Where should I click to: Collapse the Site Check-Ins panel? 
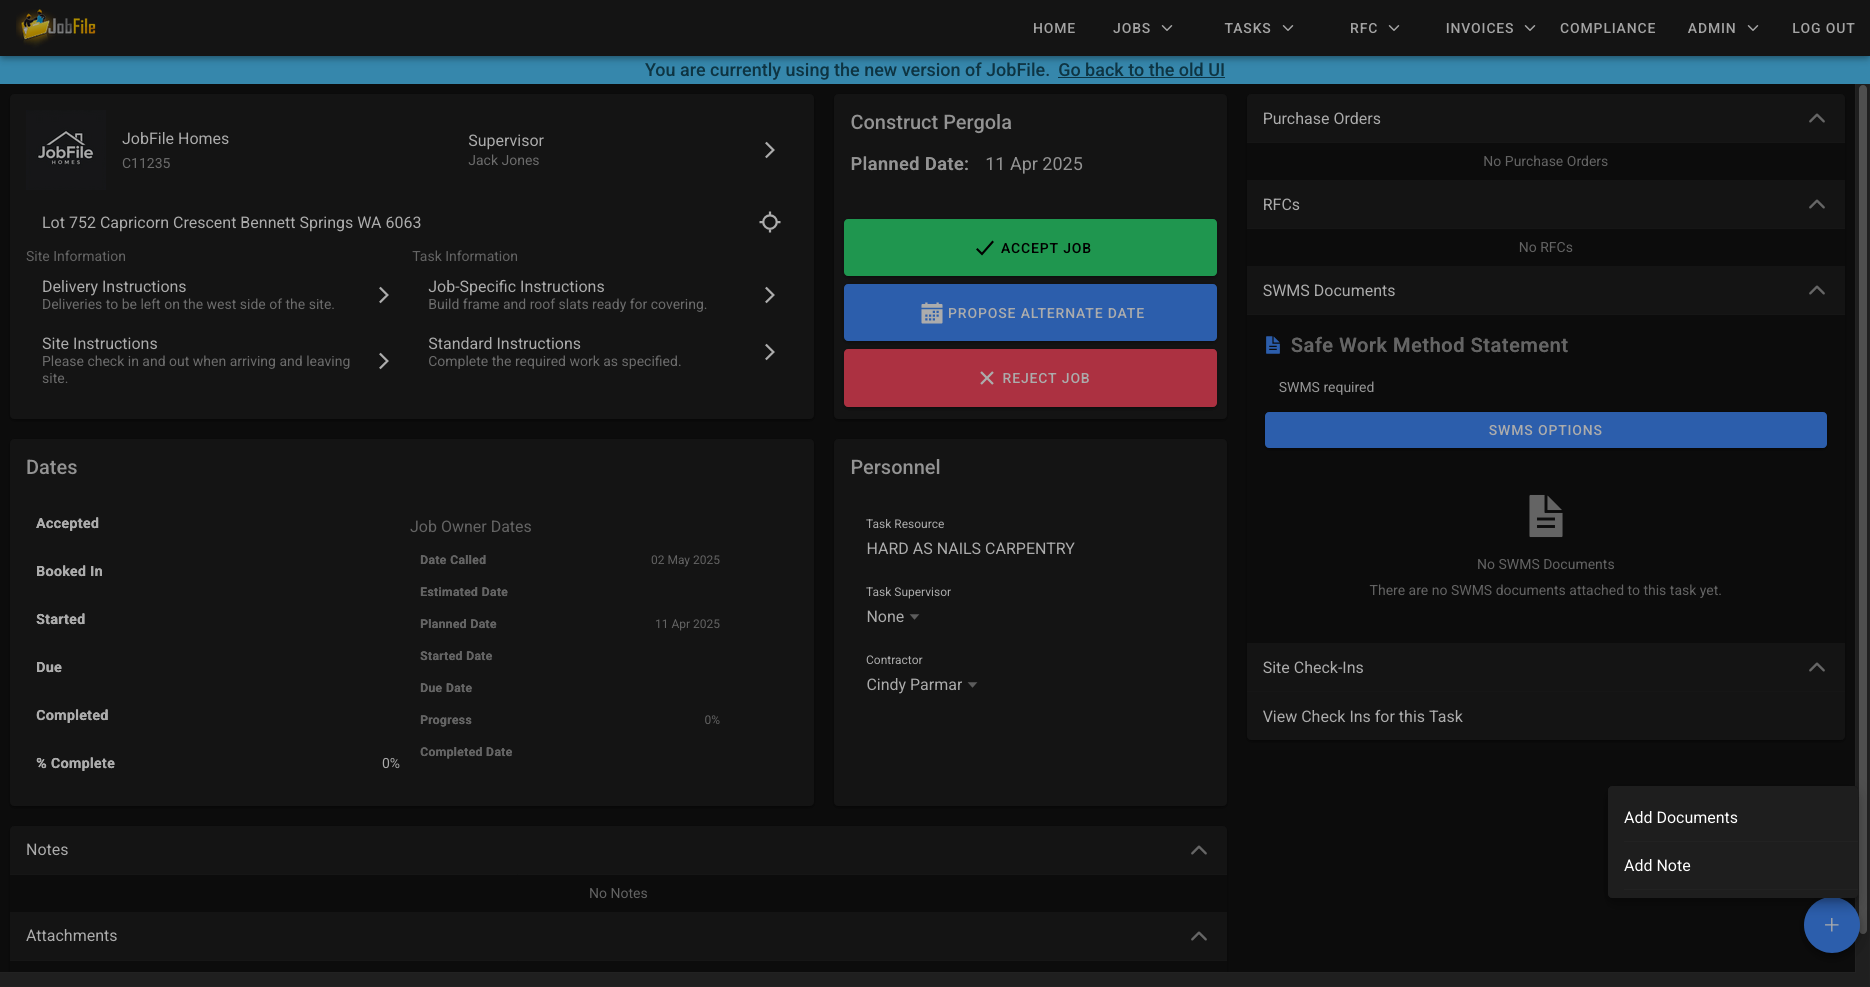pos(1817,668)
